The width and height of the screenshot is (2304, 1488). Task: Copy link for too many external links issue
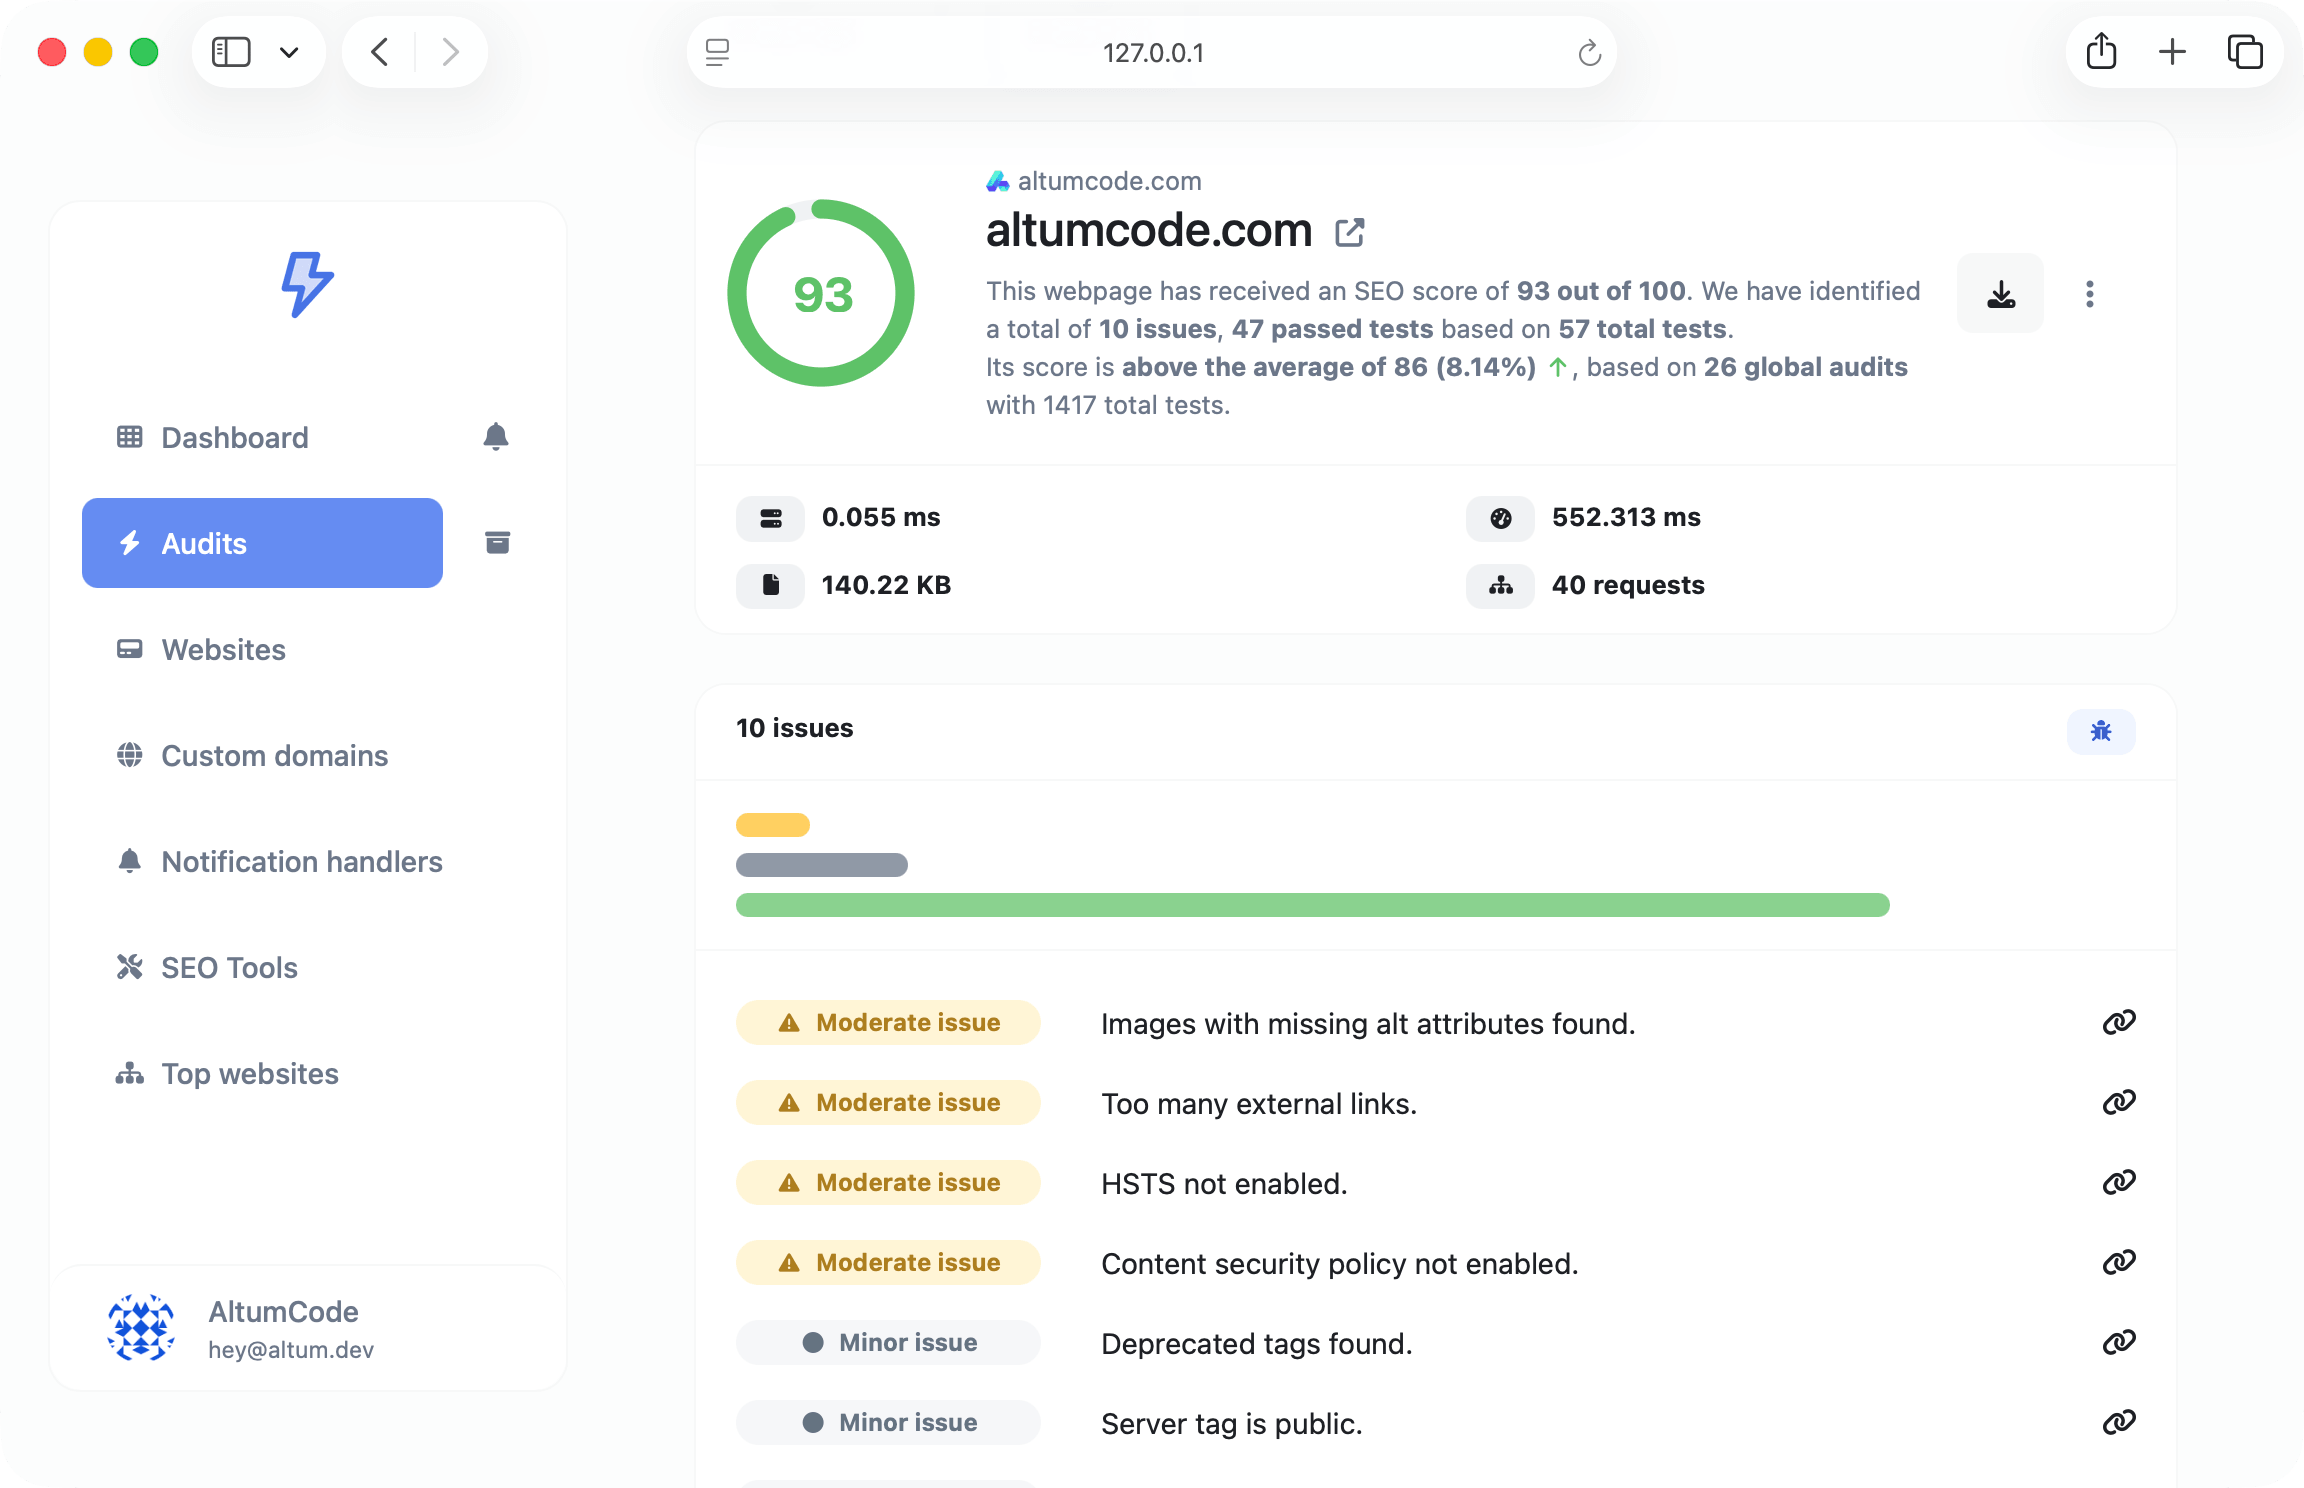[x=2119, y=1102]
